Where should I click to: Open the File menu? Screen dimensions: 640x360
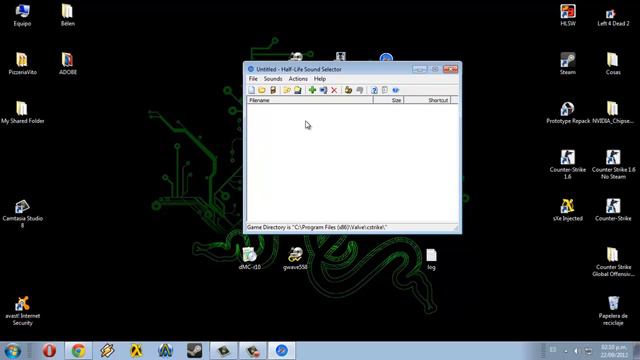(253, 79)
